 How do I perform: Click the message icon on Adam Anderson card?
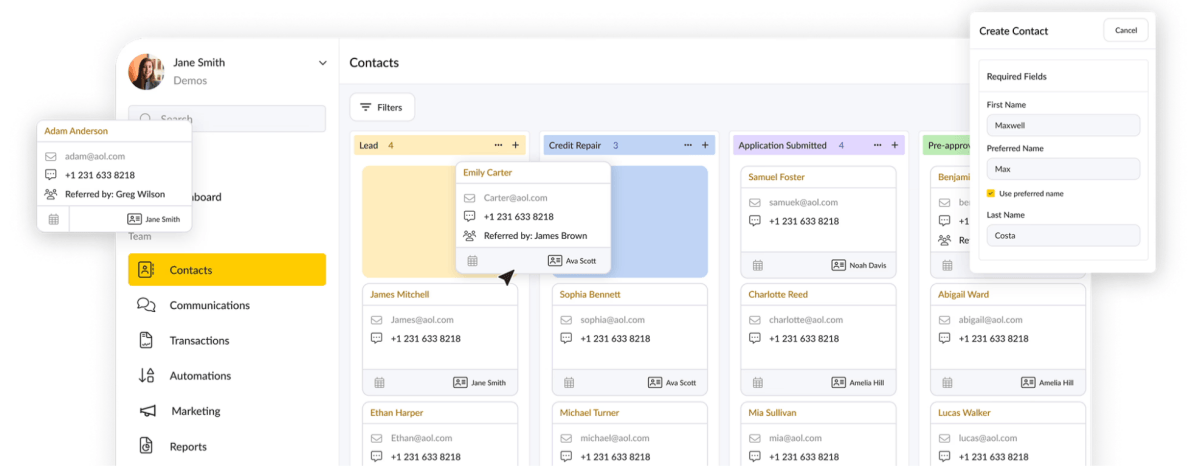tap(51, 175)
